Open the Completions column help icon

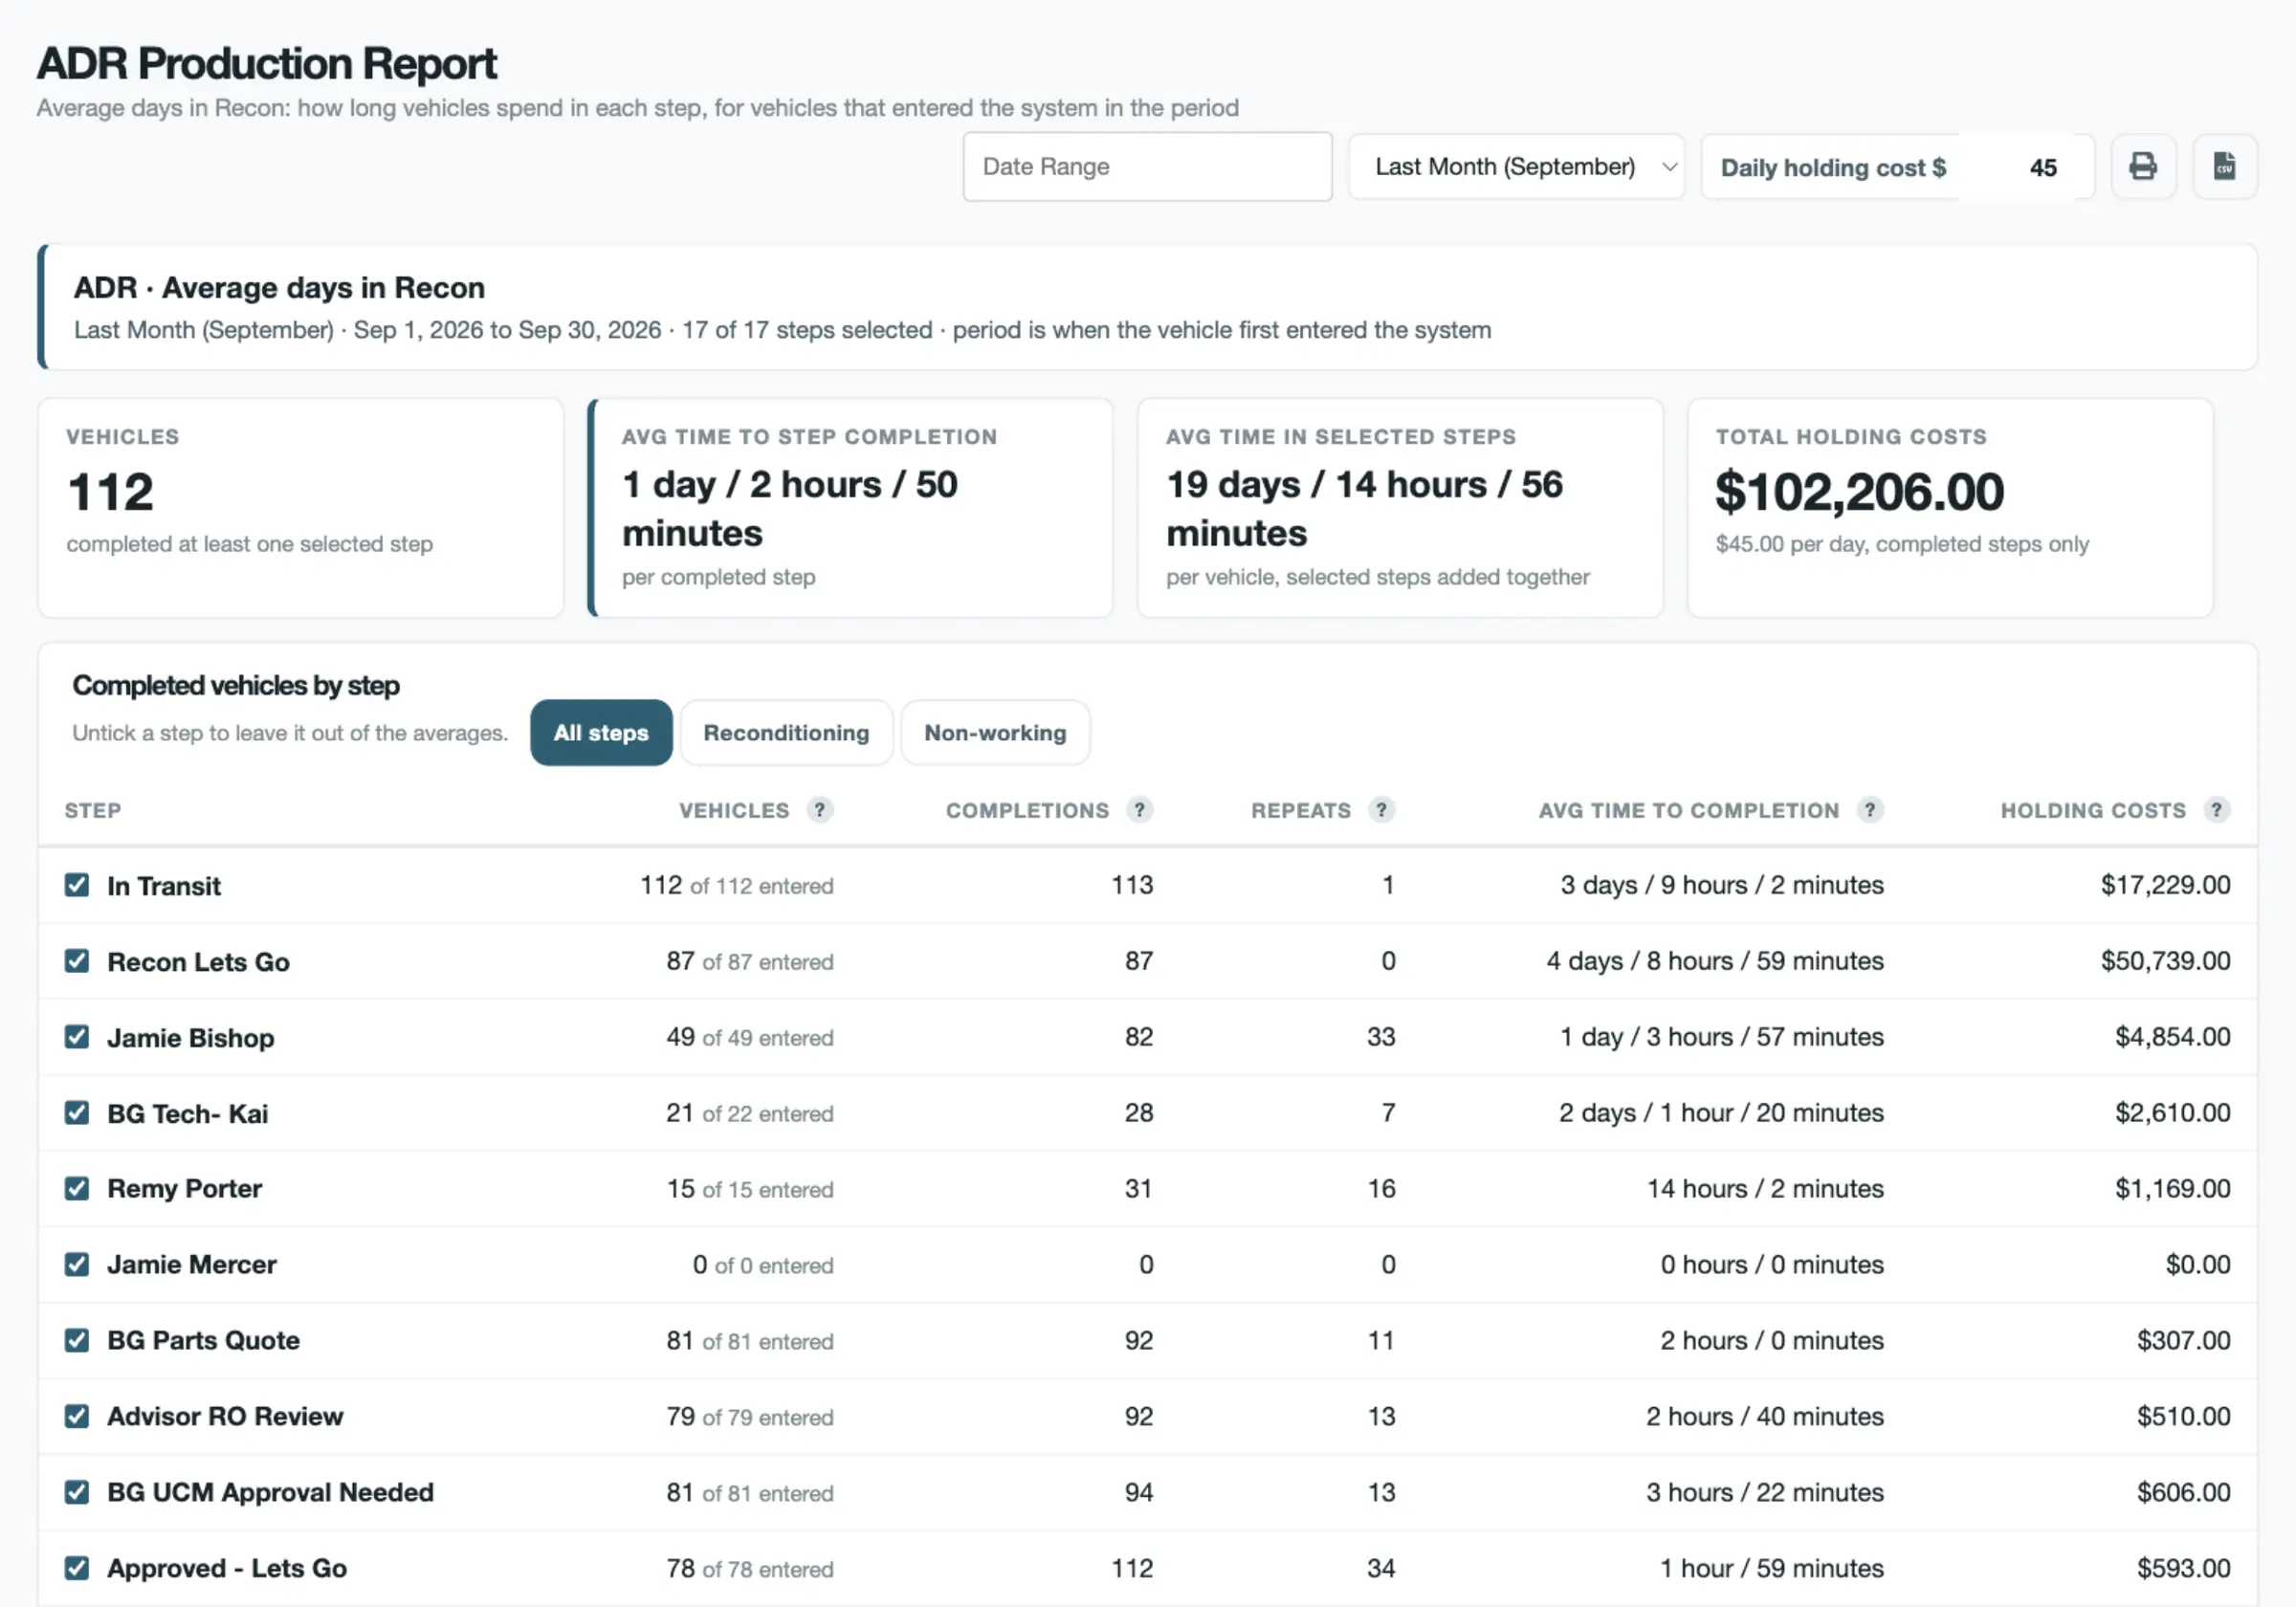(1139, 810)
